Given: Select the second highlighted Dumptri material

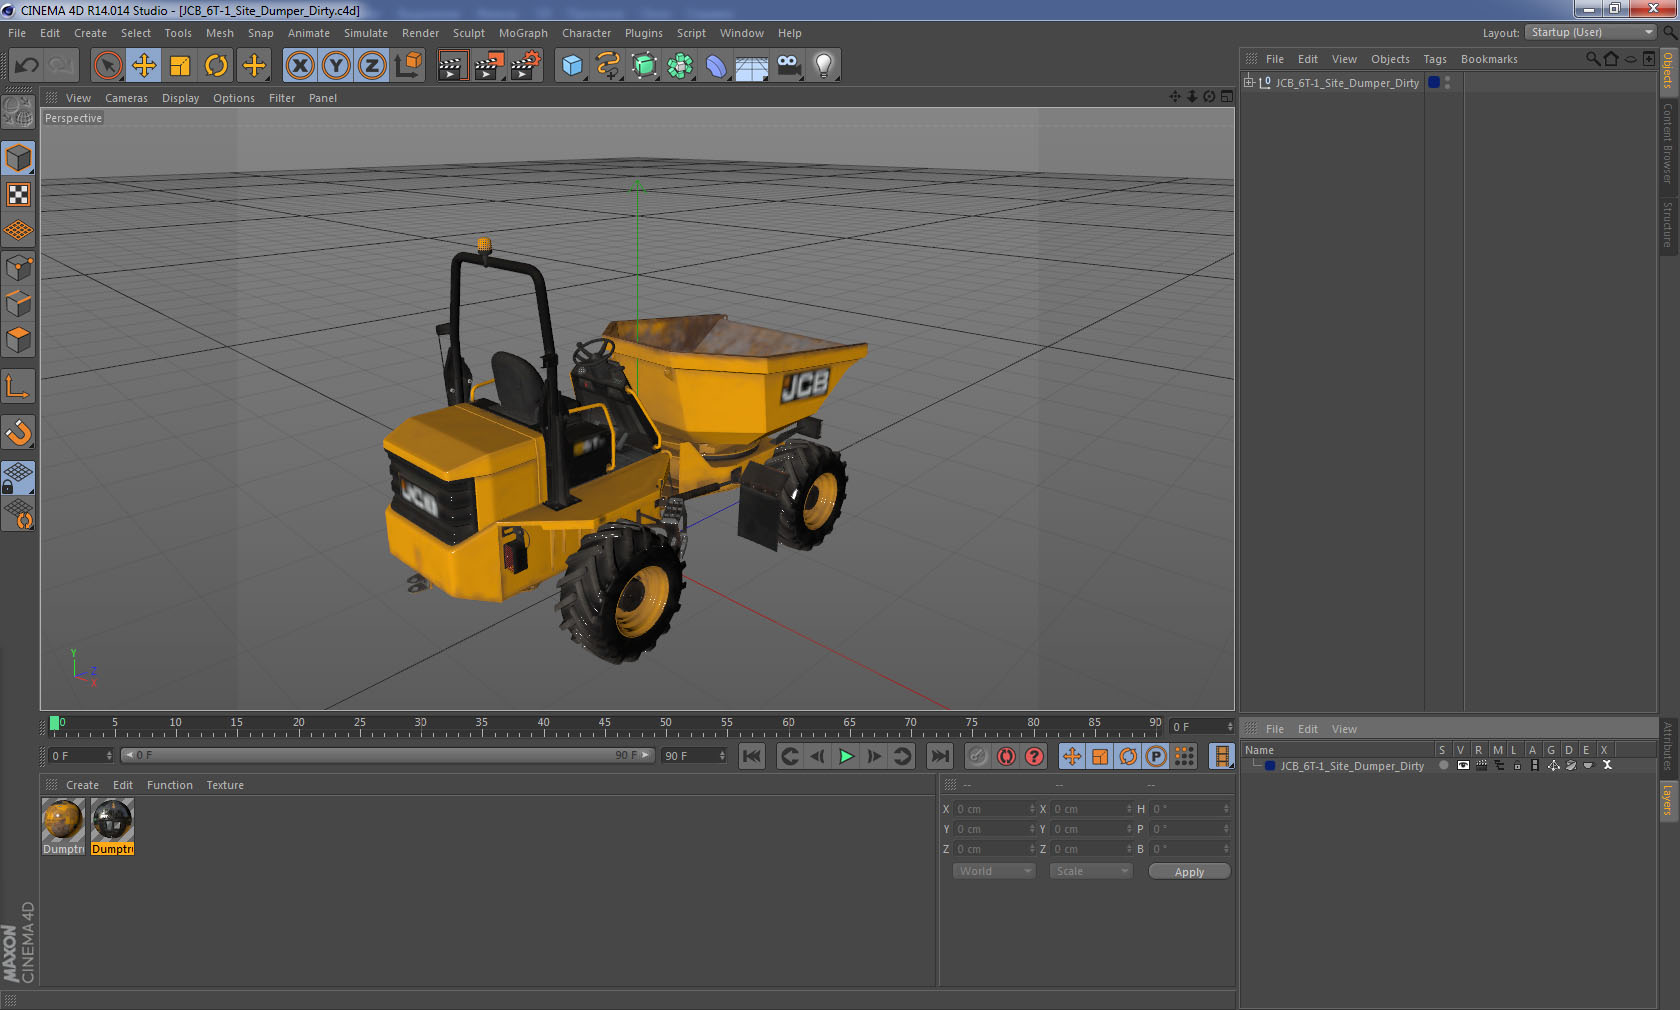Looking at the screenshot, I should pyautogui.click(x=112, y=820).
